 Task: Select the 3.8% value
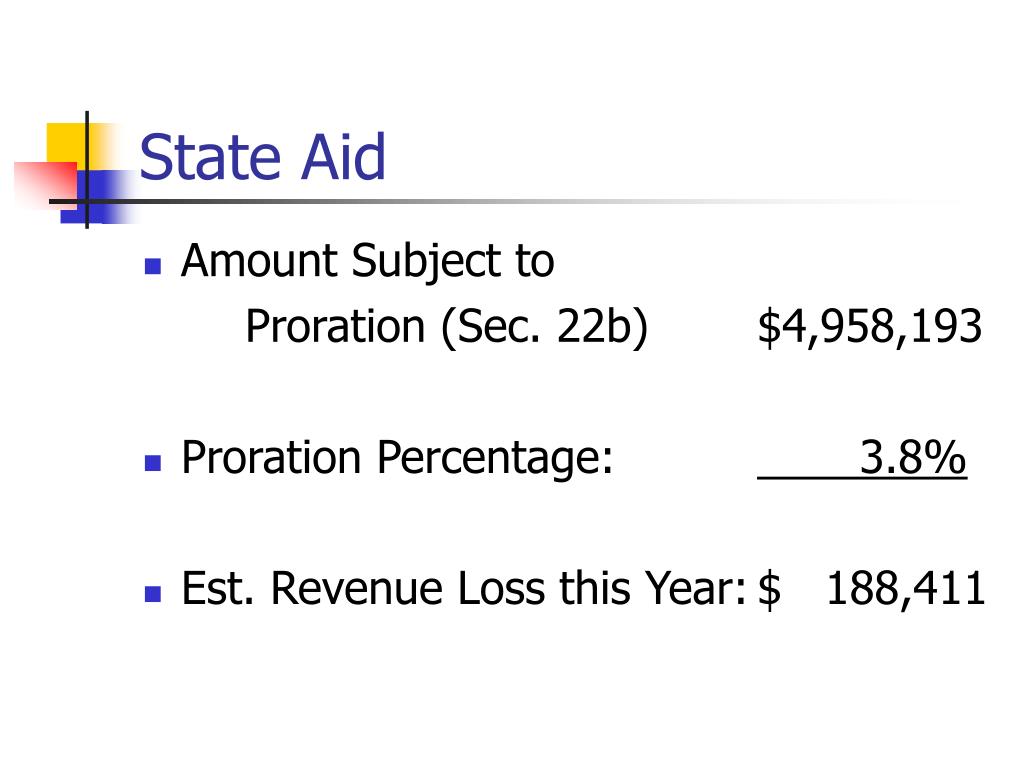tap(913, 457)
